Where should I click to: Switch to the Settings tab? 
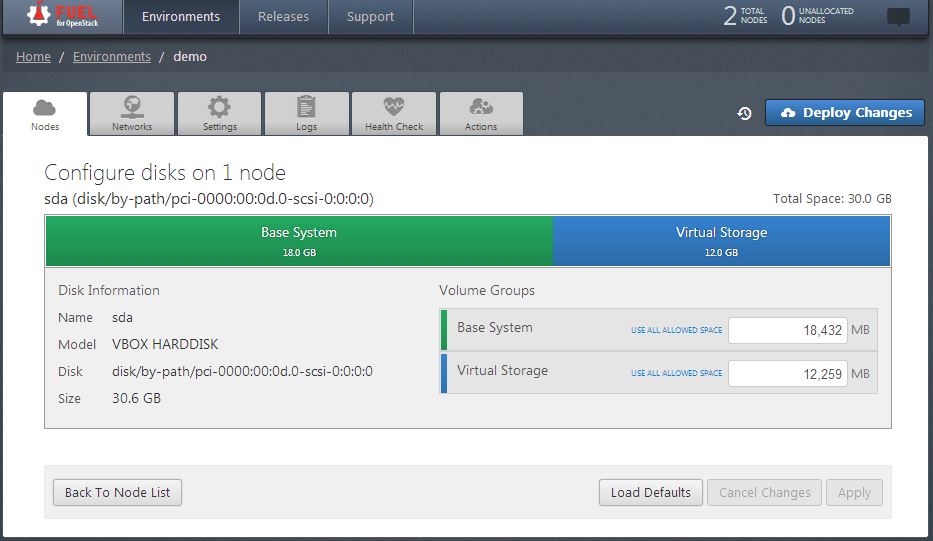(x=220, y=114)
